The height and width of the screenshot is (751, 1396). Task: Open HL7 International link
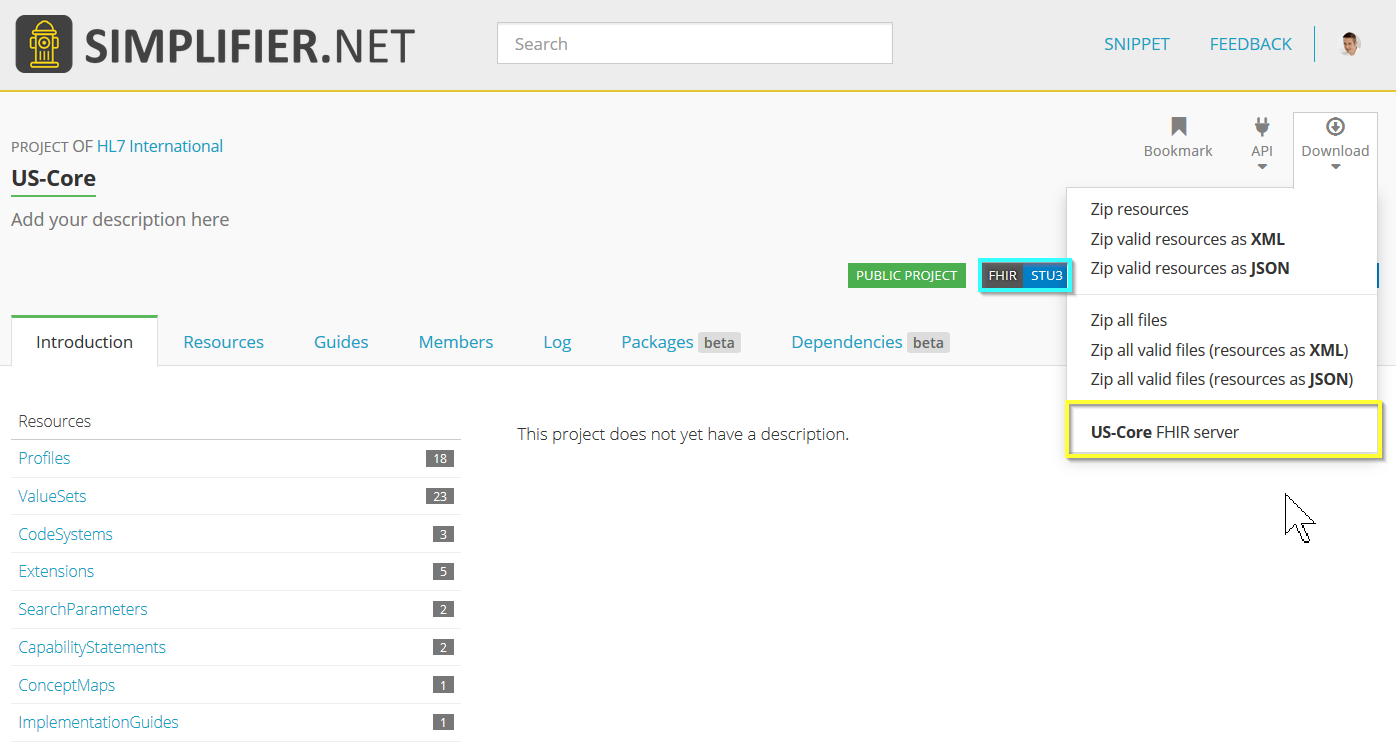point(160,146)
